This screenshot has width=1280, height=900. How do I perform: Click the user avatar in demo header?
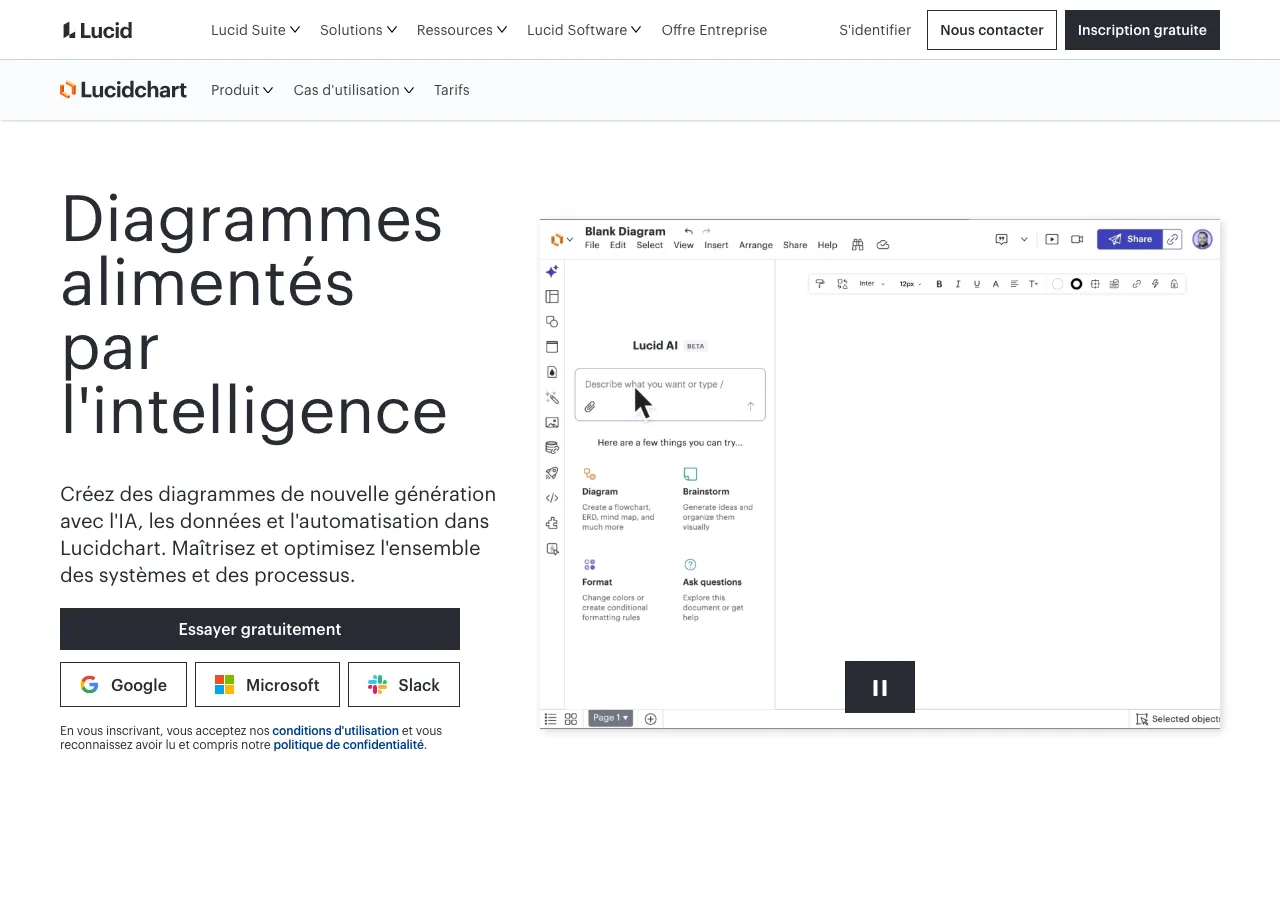[x=1202, y=239]
